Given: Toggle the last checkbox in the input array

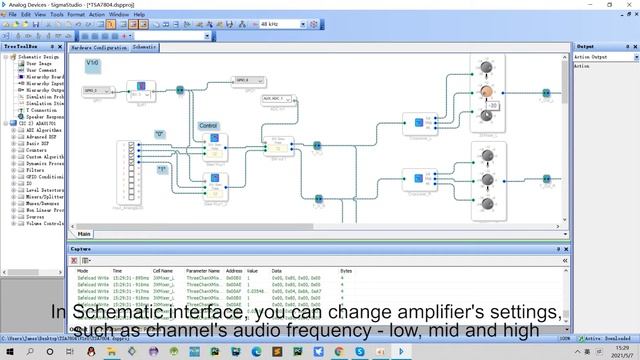Looking at the screenshot, I should (131, 197).
